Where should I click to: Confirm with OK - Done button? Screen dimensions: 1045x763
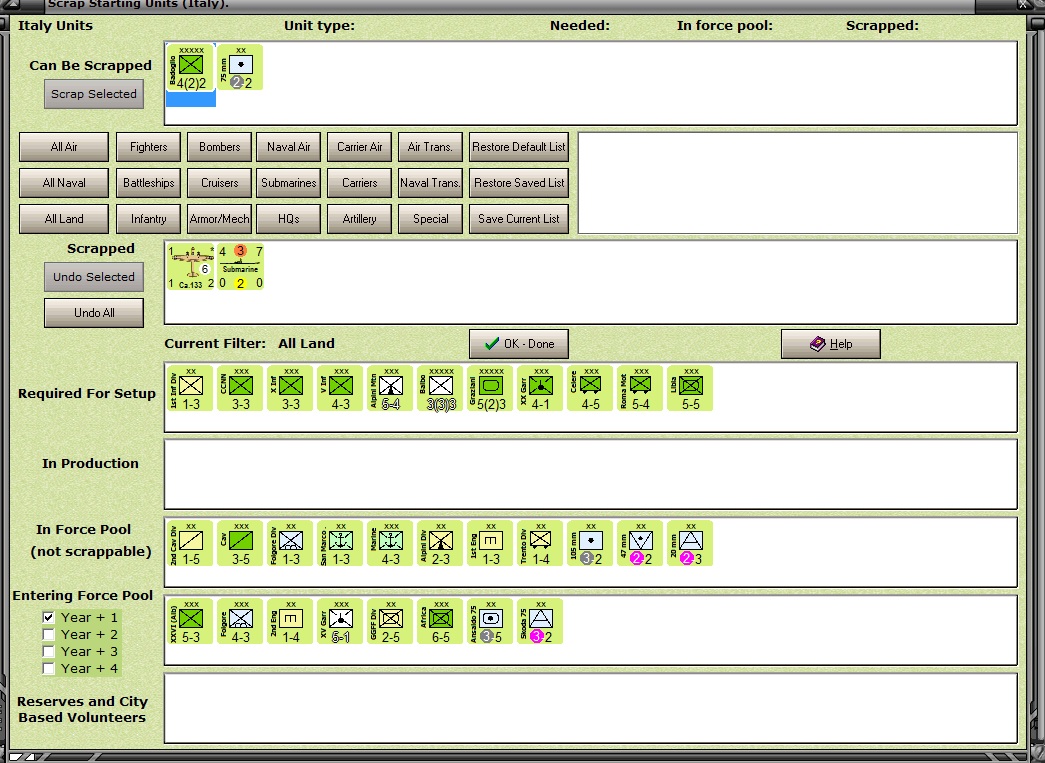519,344
